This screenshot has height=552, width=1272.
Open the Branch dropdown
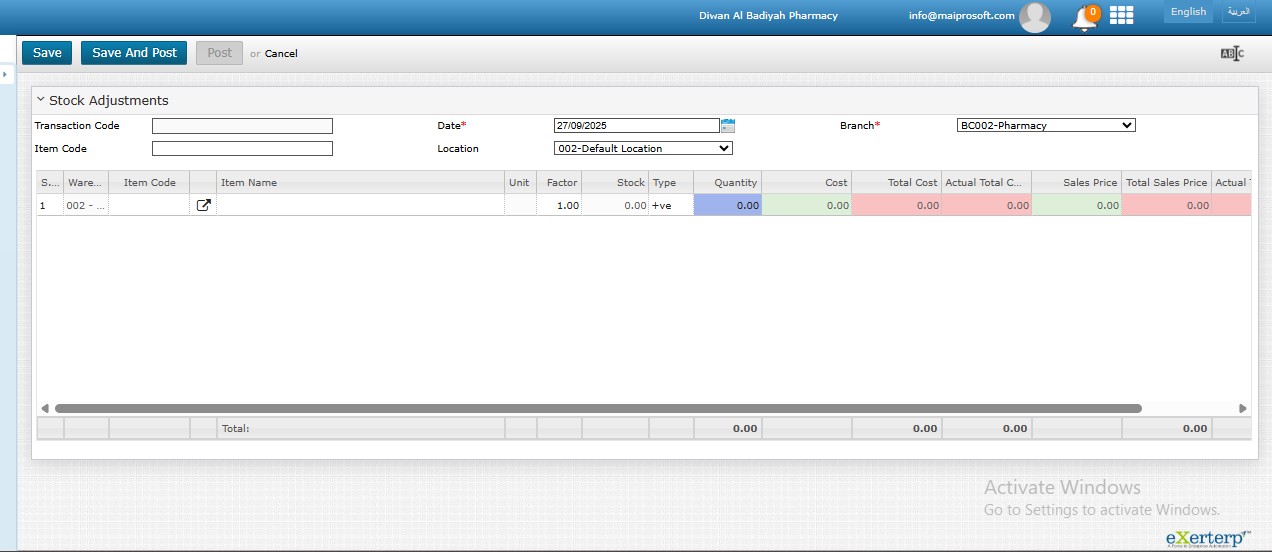click(1045, 126)
